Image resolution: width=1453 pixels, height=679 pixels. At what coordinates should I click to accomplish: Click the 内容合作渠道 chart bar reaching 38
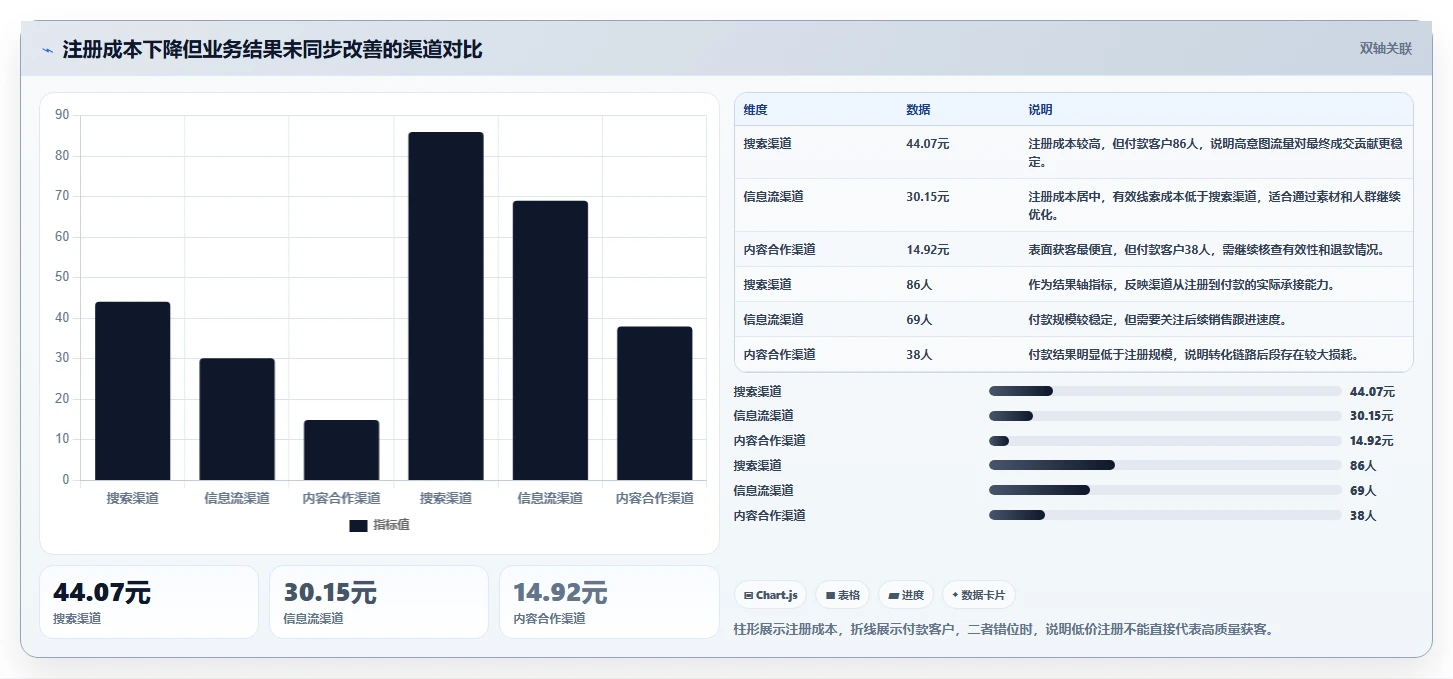pyautogui.click(x=655, y=403)
